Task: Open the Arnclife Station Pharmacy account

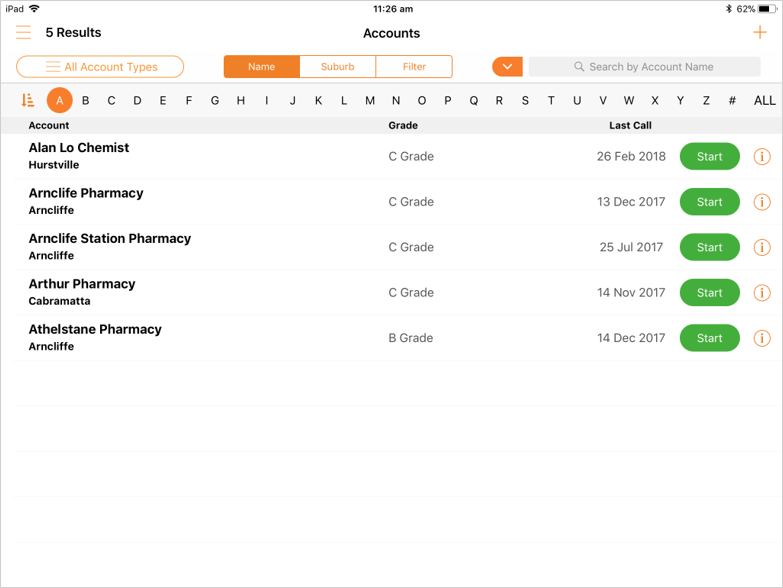Action: tap(110, 239)
